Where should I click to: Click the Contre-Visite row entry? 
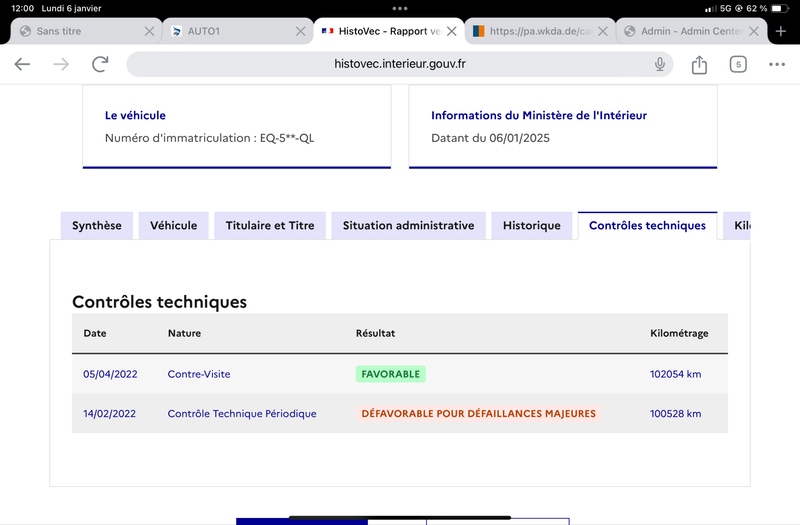point(399,374)
